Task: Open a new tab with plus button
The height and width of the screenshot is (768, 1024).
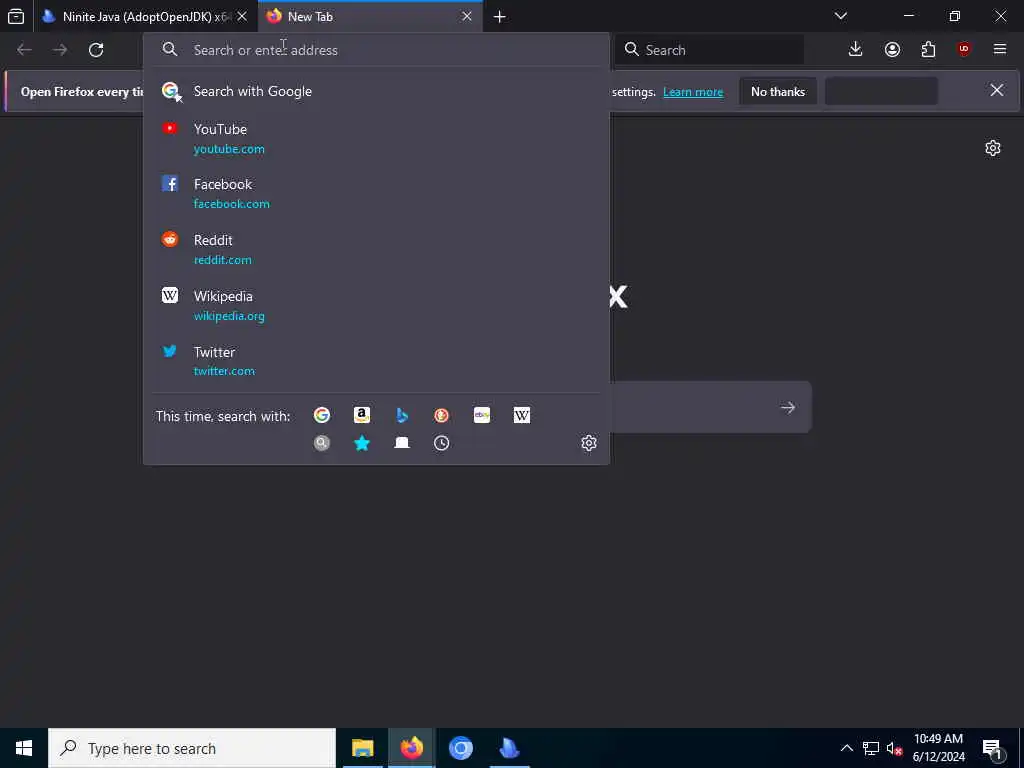Action: [x=500, y=16]
